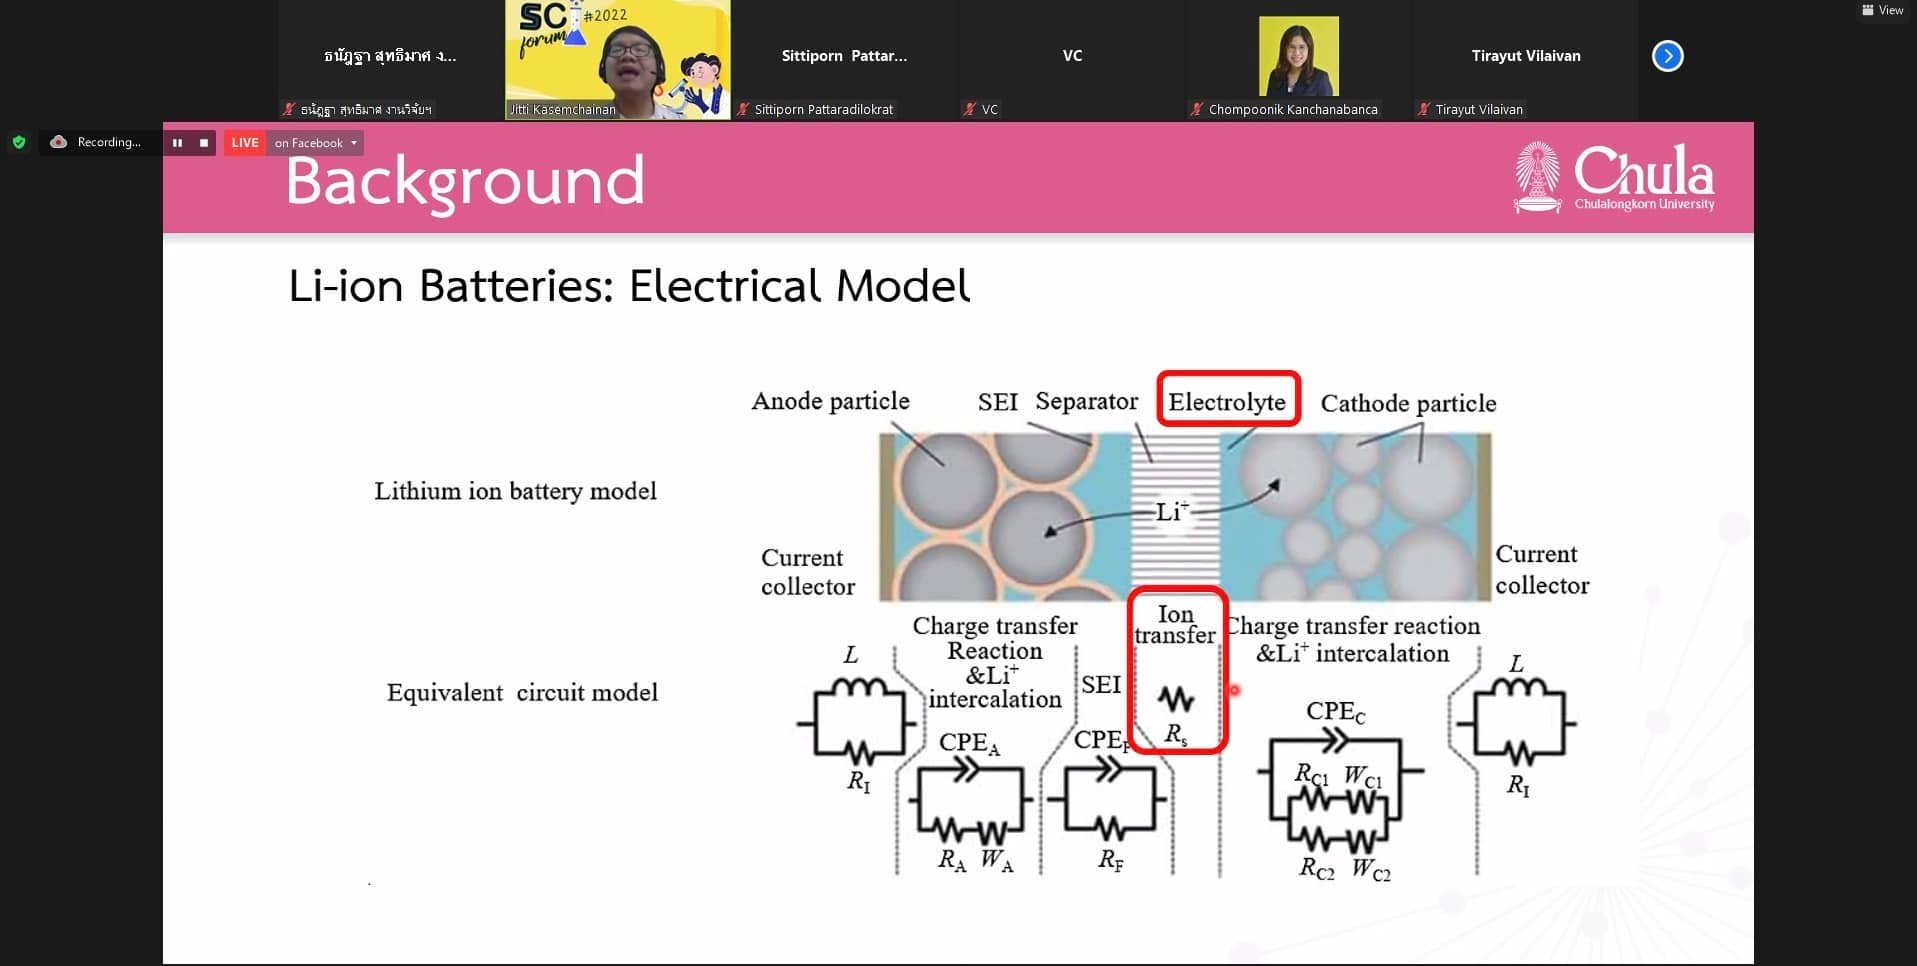
Task: Click the 'Anode particle' label
Action: coord(830,401)
